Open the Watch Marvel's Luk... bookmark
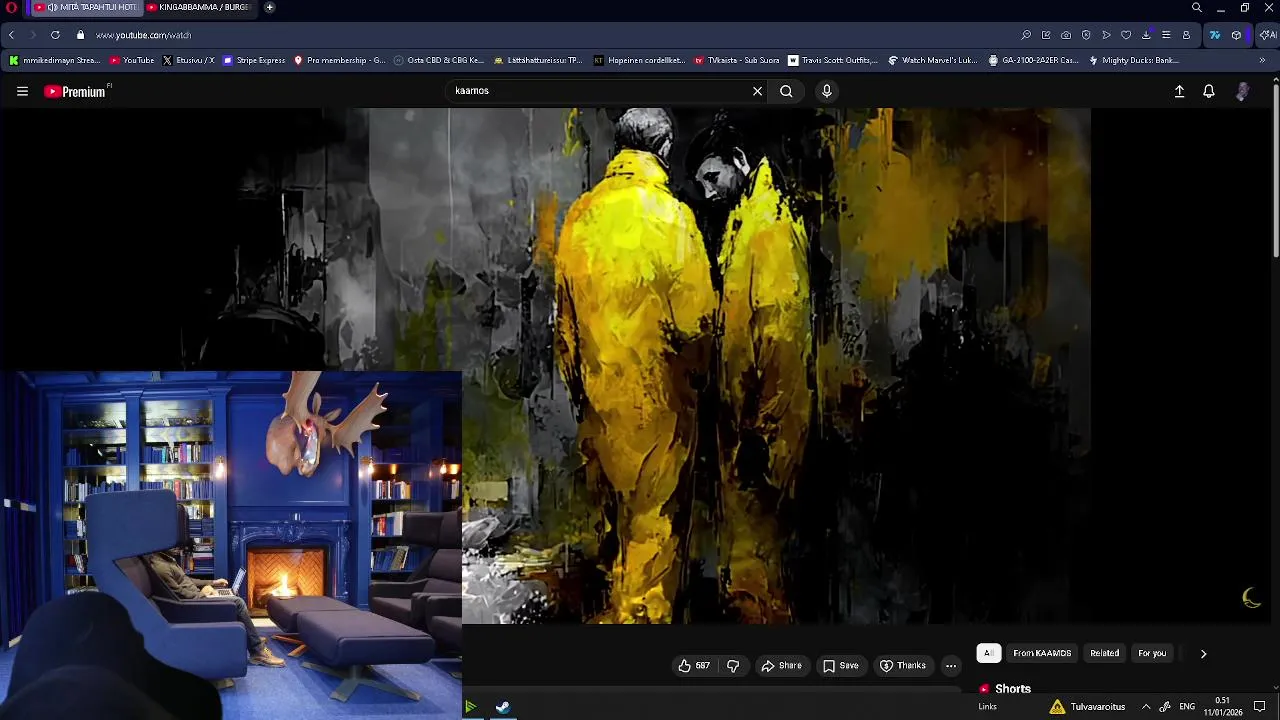Viewport: 1280px width, 720px height. 933,60
